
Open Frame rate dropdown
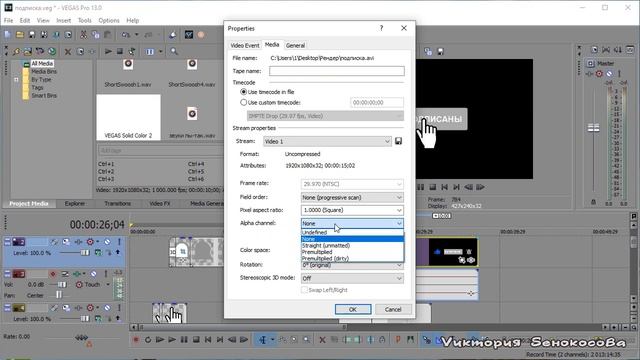(352, 184)
